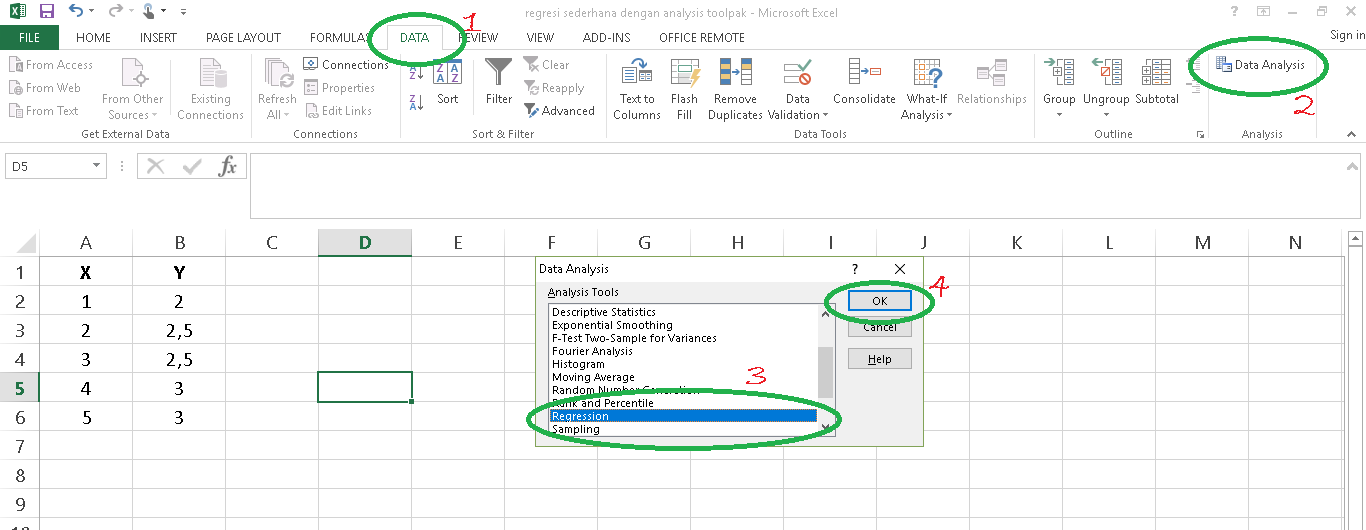This screenshot has width=1366, height=530.
Task: Select the Remove Duplicates tool
Action: point(735,74)
